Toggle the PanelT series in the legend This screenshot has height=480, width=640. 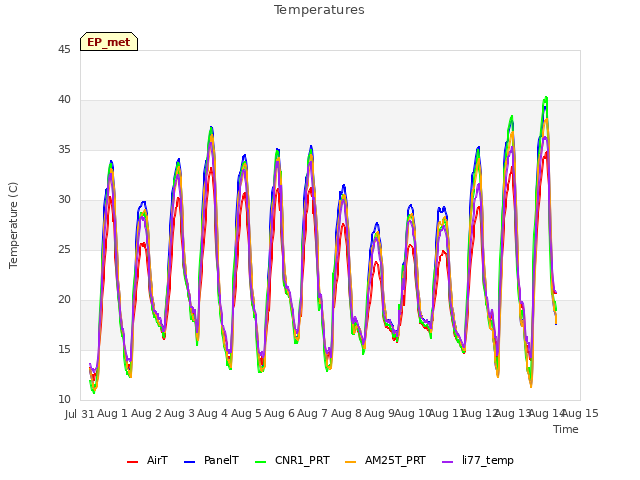(211, 460)
